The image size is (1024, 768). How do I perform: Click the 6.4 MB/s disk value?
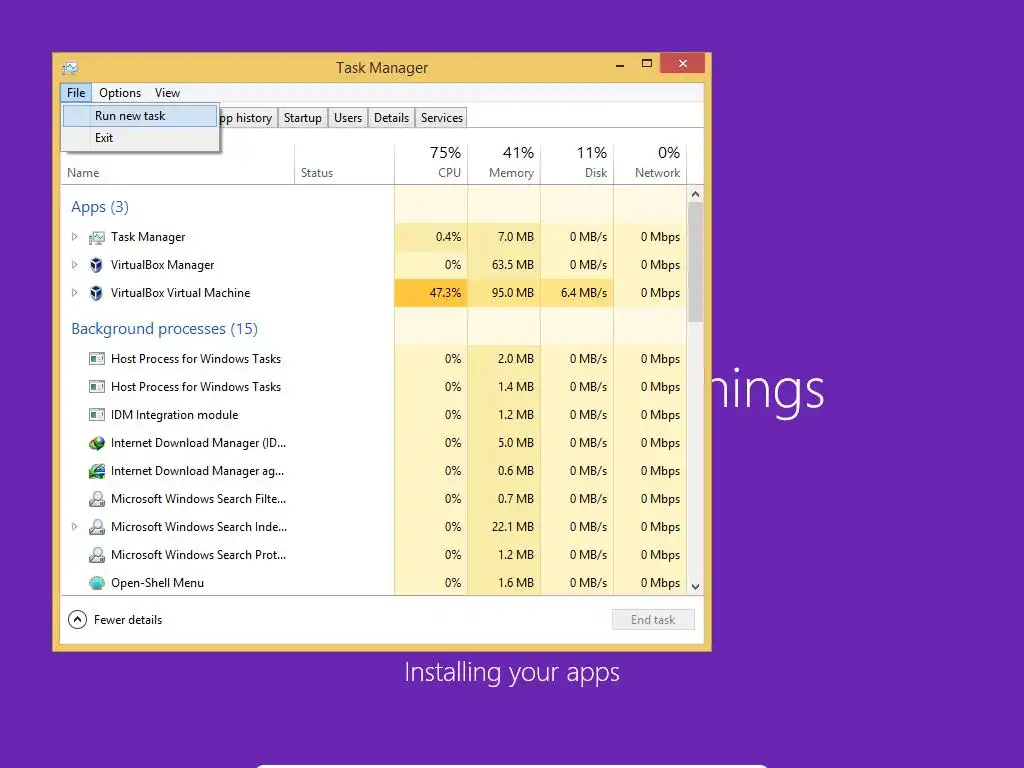pos(584,293)
